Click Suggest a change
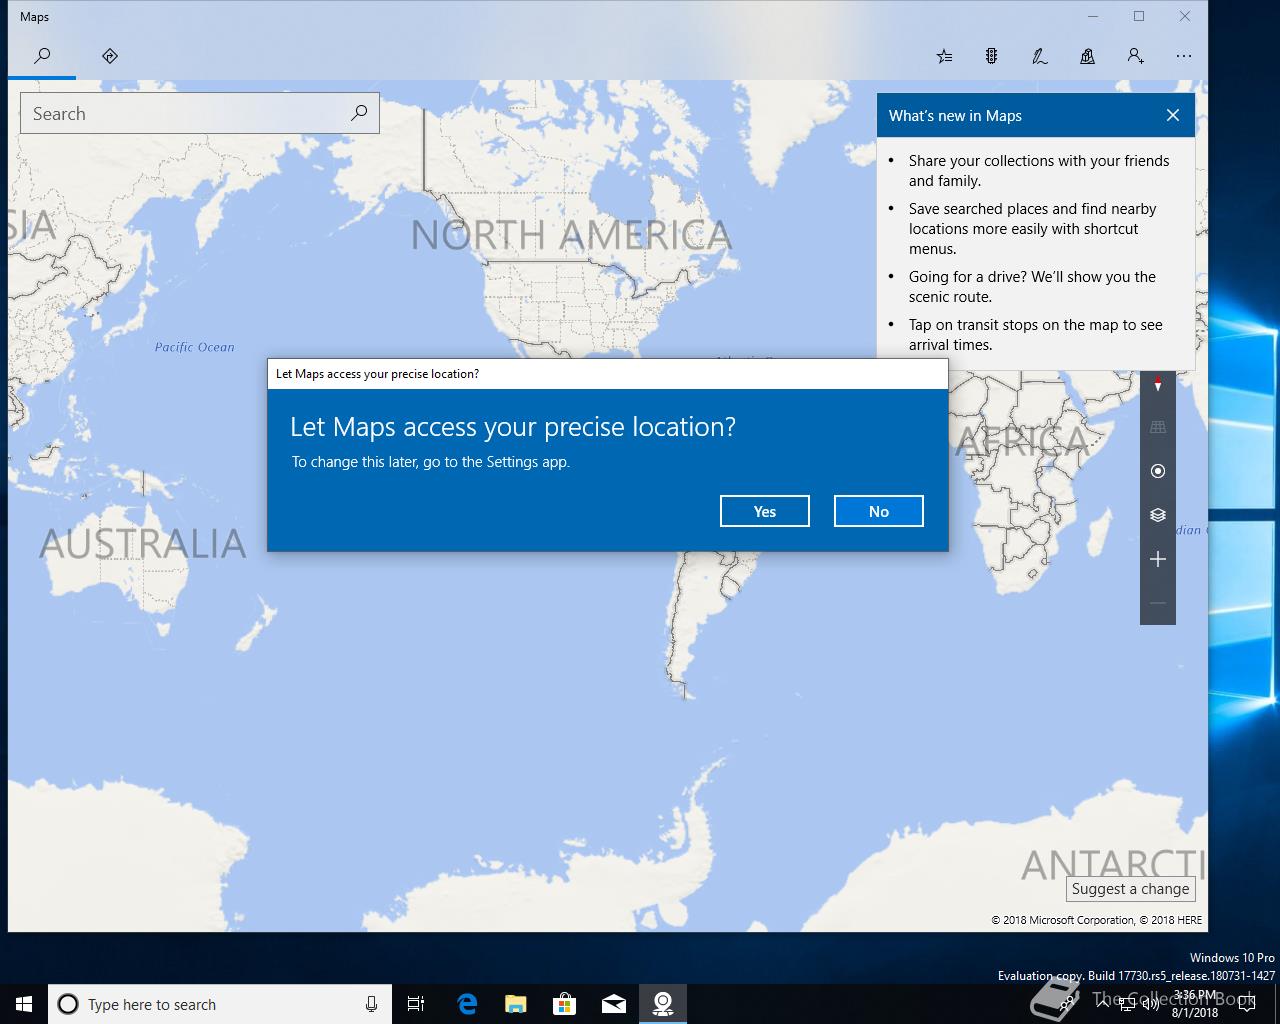 click(x=1130, y=889)
